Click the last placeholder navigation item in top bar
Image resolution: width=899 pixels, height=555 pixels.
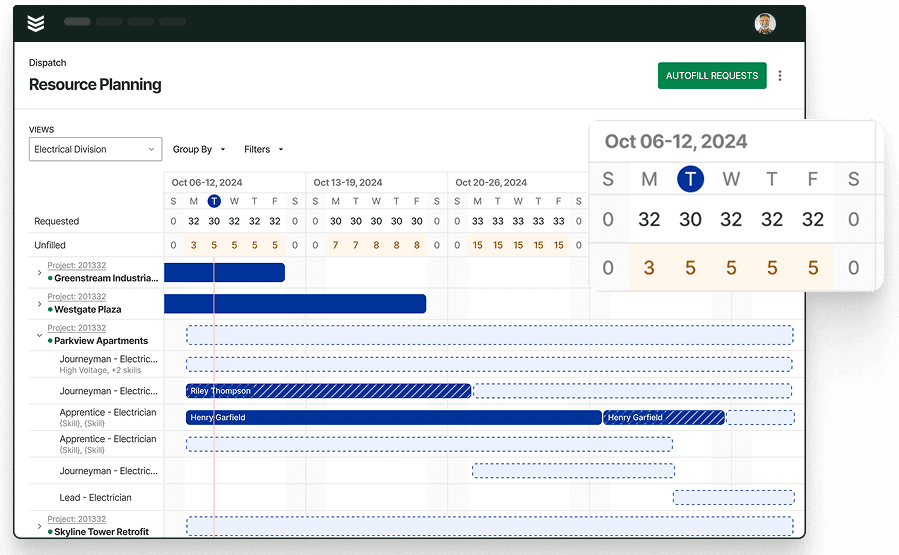[x=173, y=22]
